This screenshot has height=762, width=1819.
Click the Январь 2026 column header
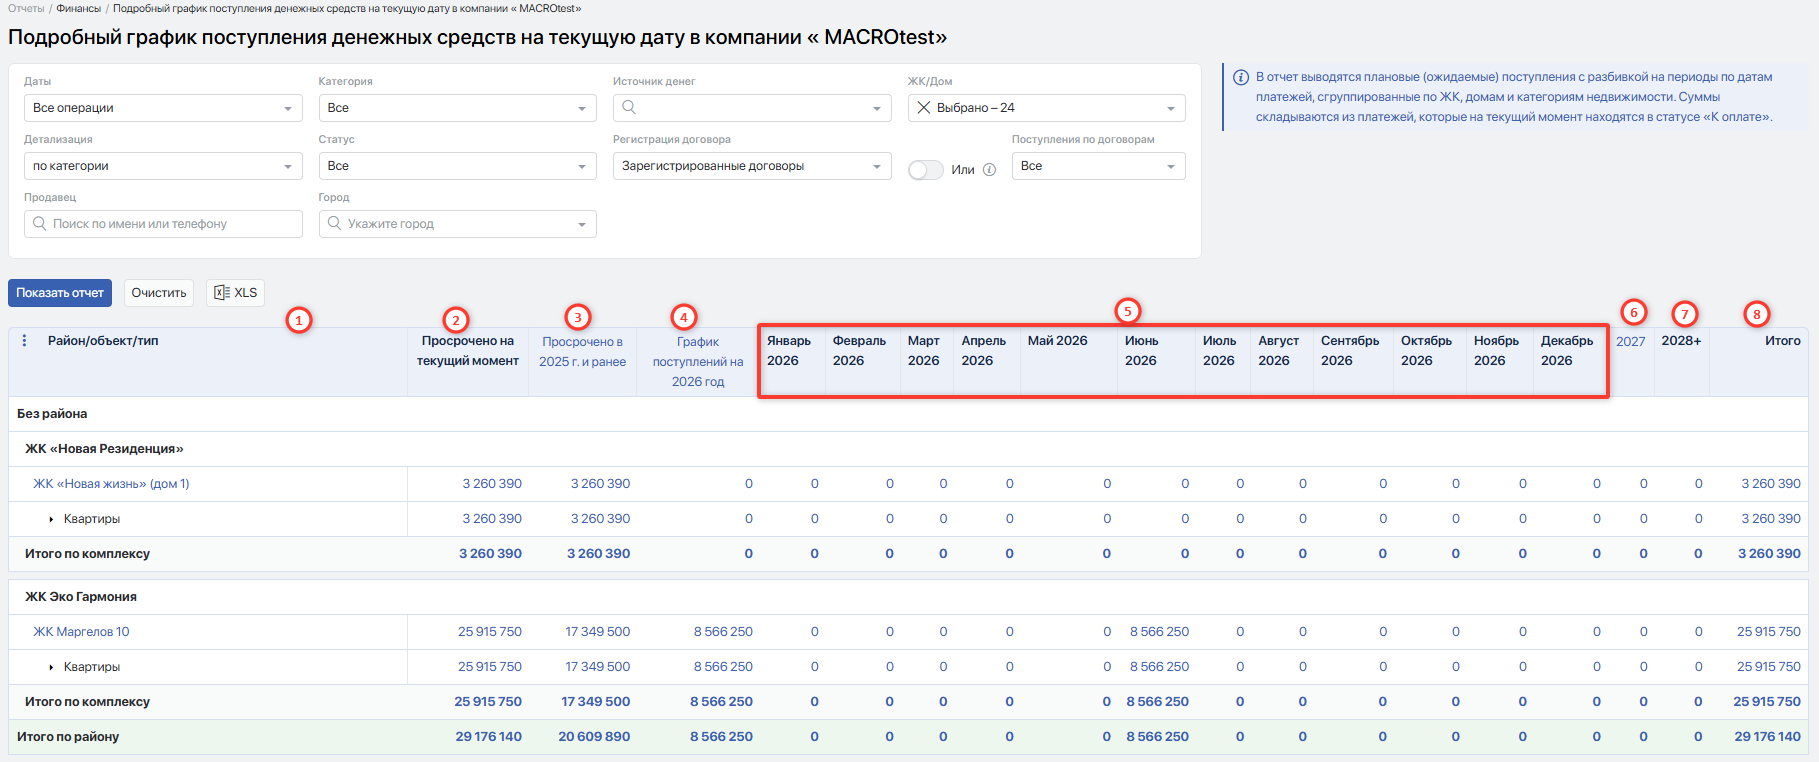(x=789, y=351)
